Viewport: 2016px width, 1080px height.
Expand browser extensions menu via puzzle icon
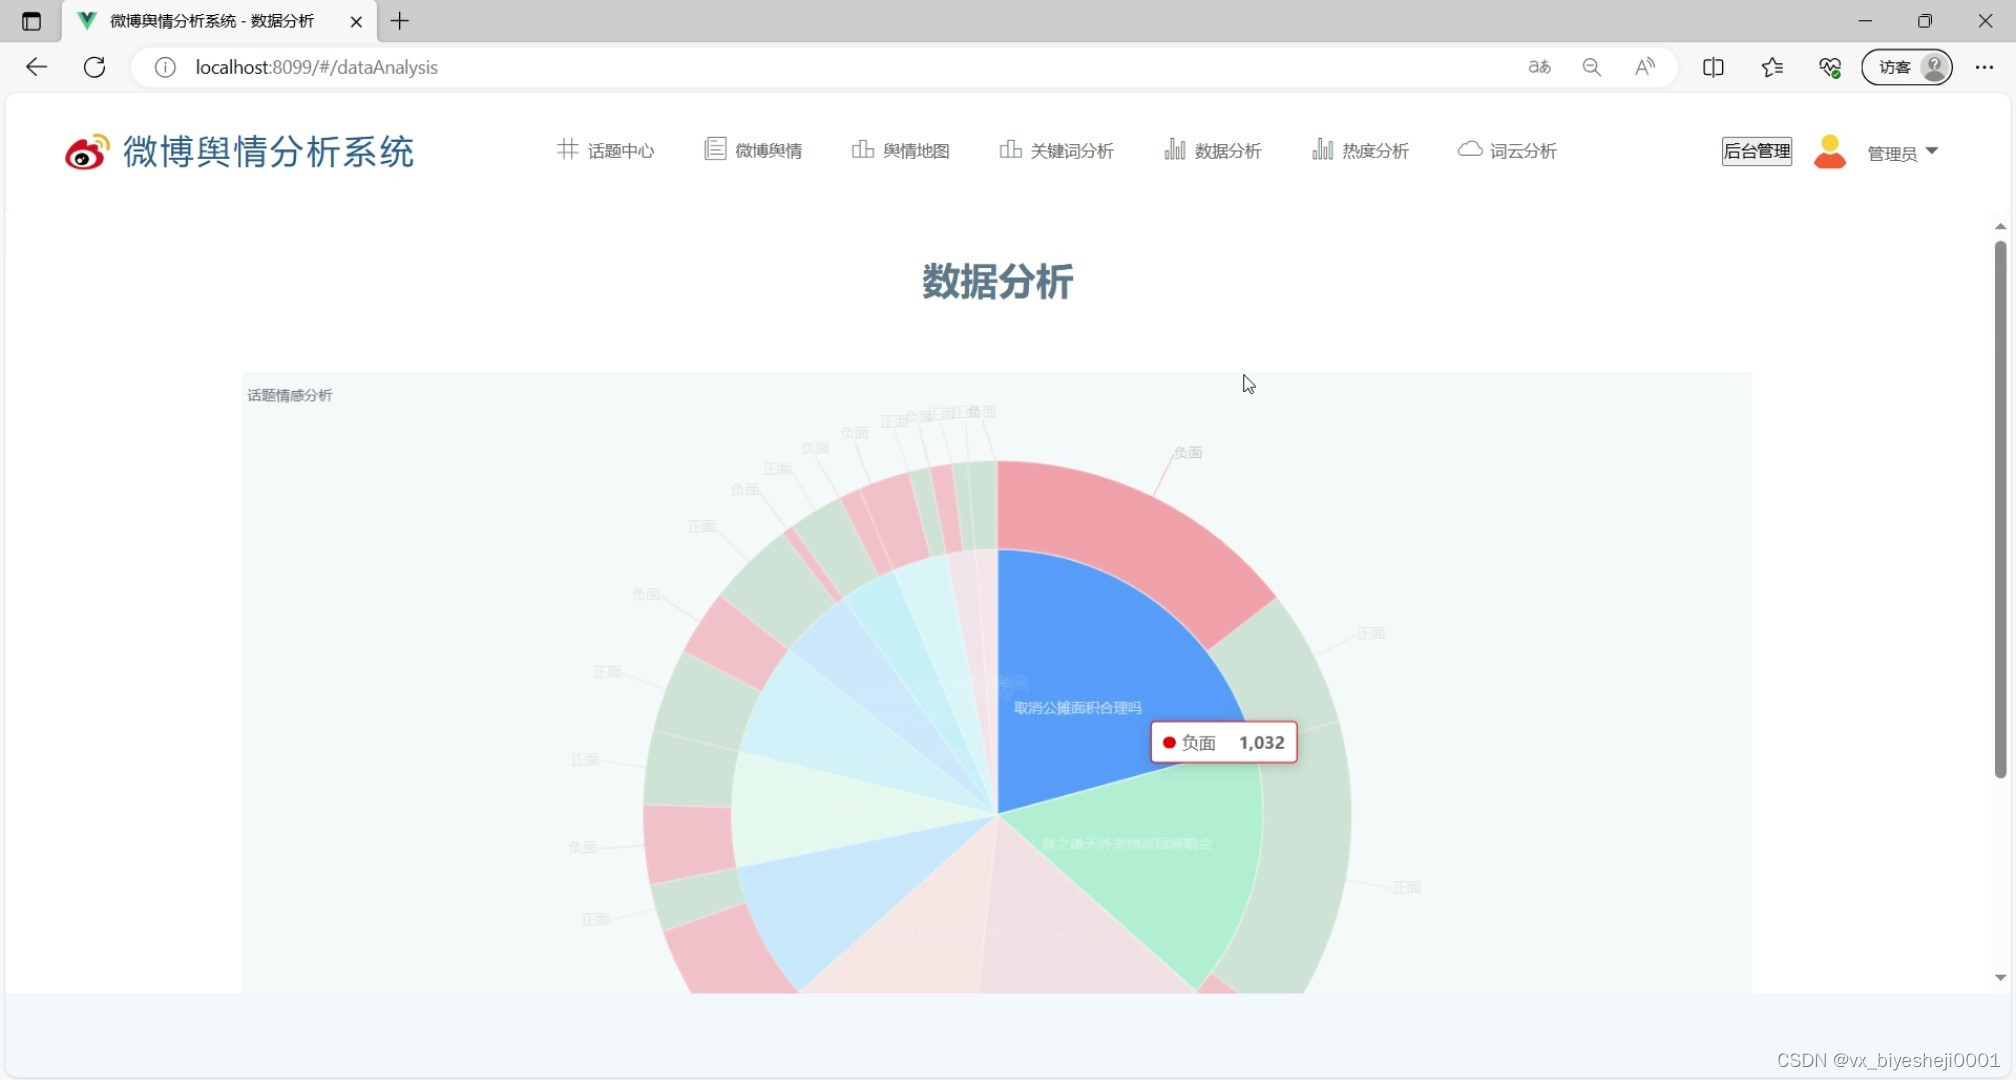(x=1829, y=67)
